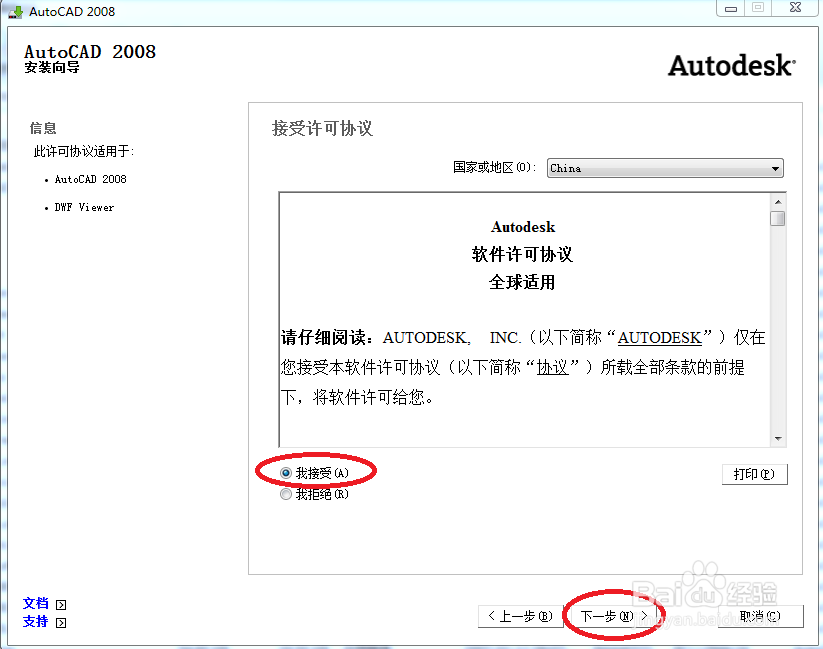Open the 文档 link
The height and width of the screenshot is (649, 823).
point(36,603)
